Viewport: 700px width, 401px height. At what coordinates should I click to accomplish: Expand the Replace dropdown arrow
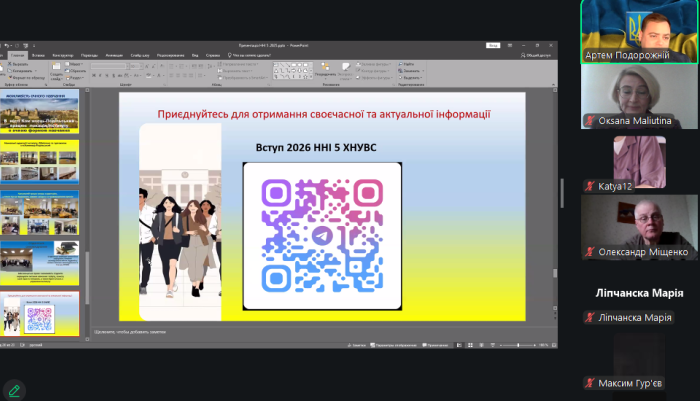click(x=423, y=70)
